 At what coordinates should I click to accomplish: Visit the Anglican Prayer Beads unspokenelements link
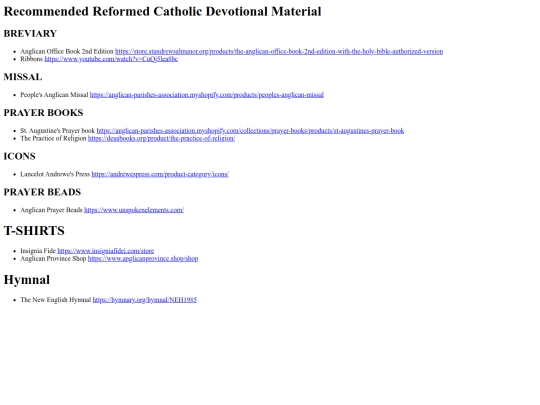[134, 210]
